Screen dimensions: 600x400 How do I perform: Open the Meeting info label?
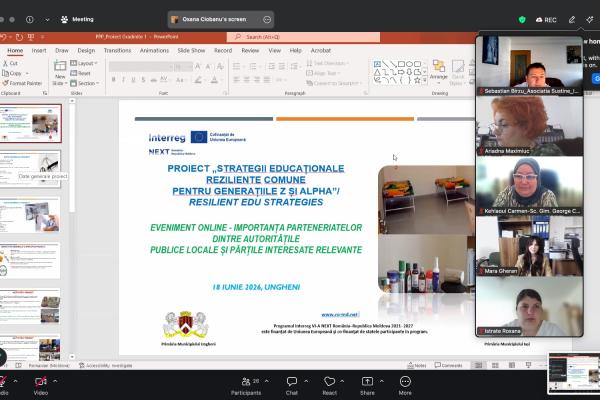77,19
